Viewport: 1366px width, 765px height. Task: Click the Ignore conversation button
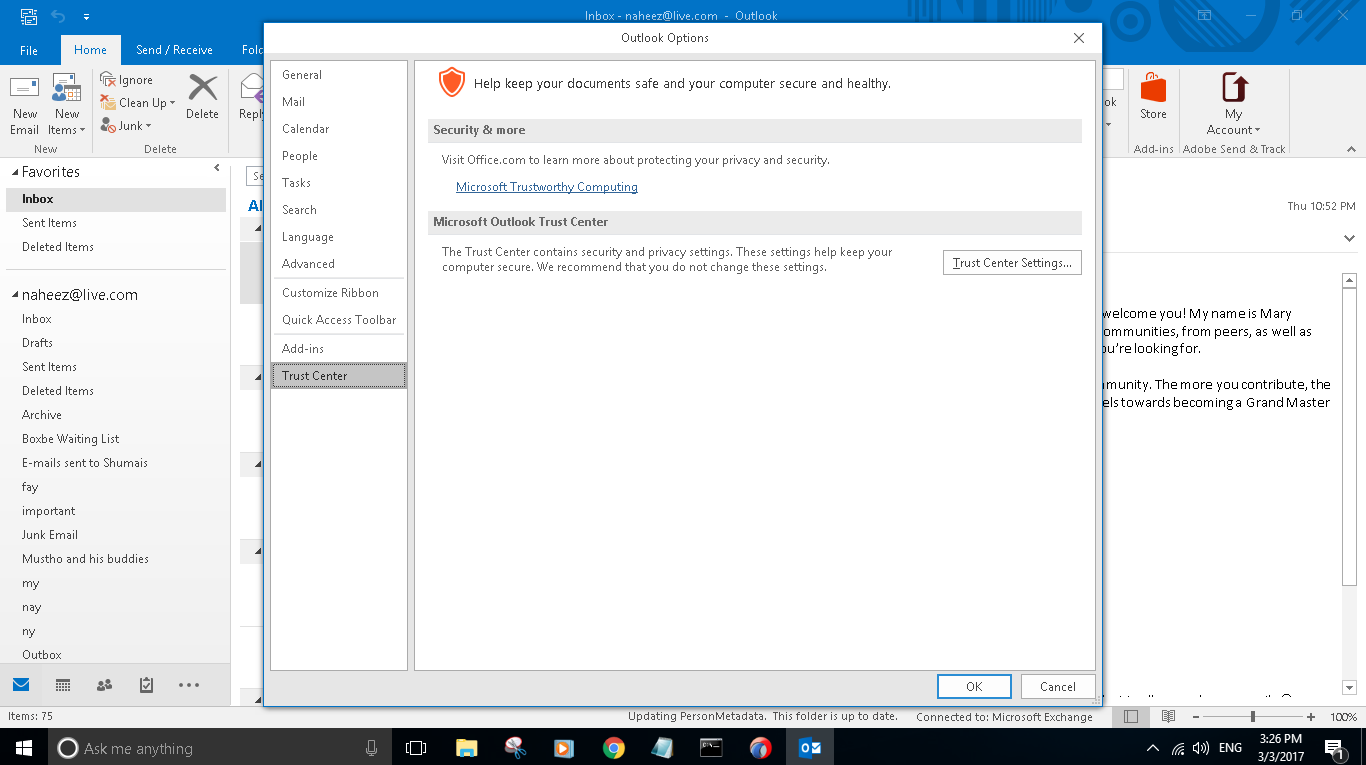(126, 80)
